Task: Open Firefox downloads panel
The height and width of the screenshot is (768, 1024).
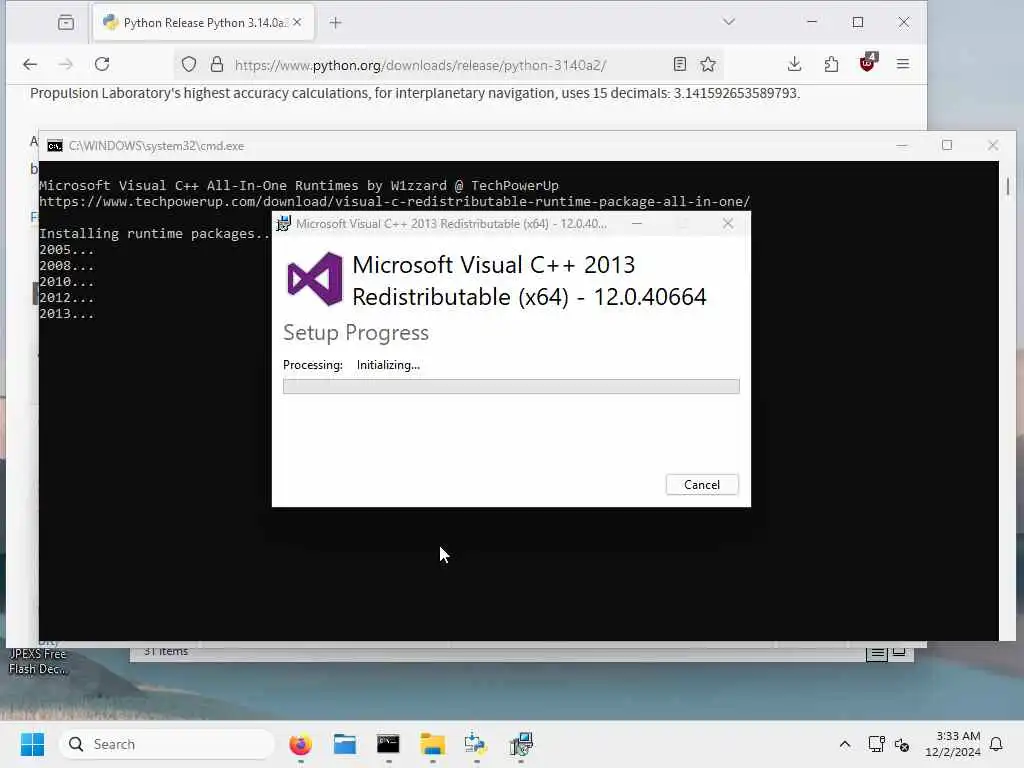Action: 794,64
